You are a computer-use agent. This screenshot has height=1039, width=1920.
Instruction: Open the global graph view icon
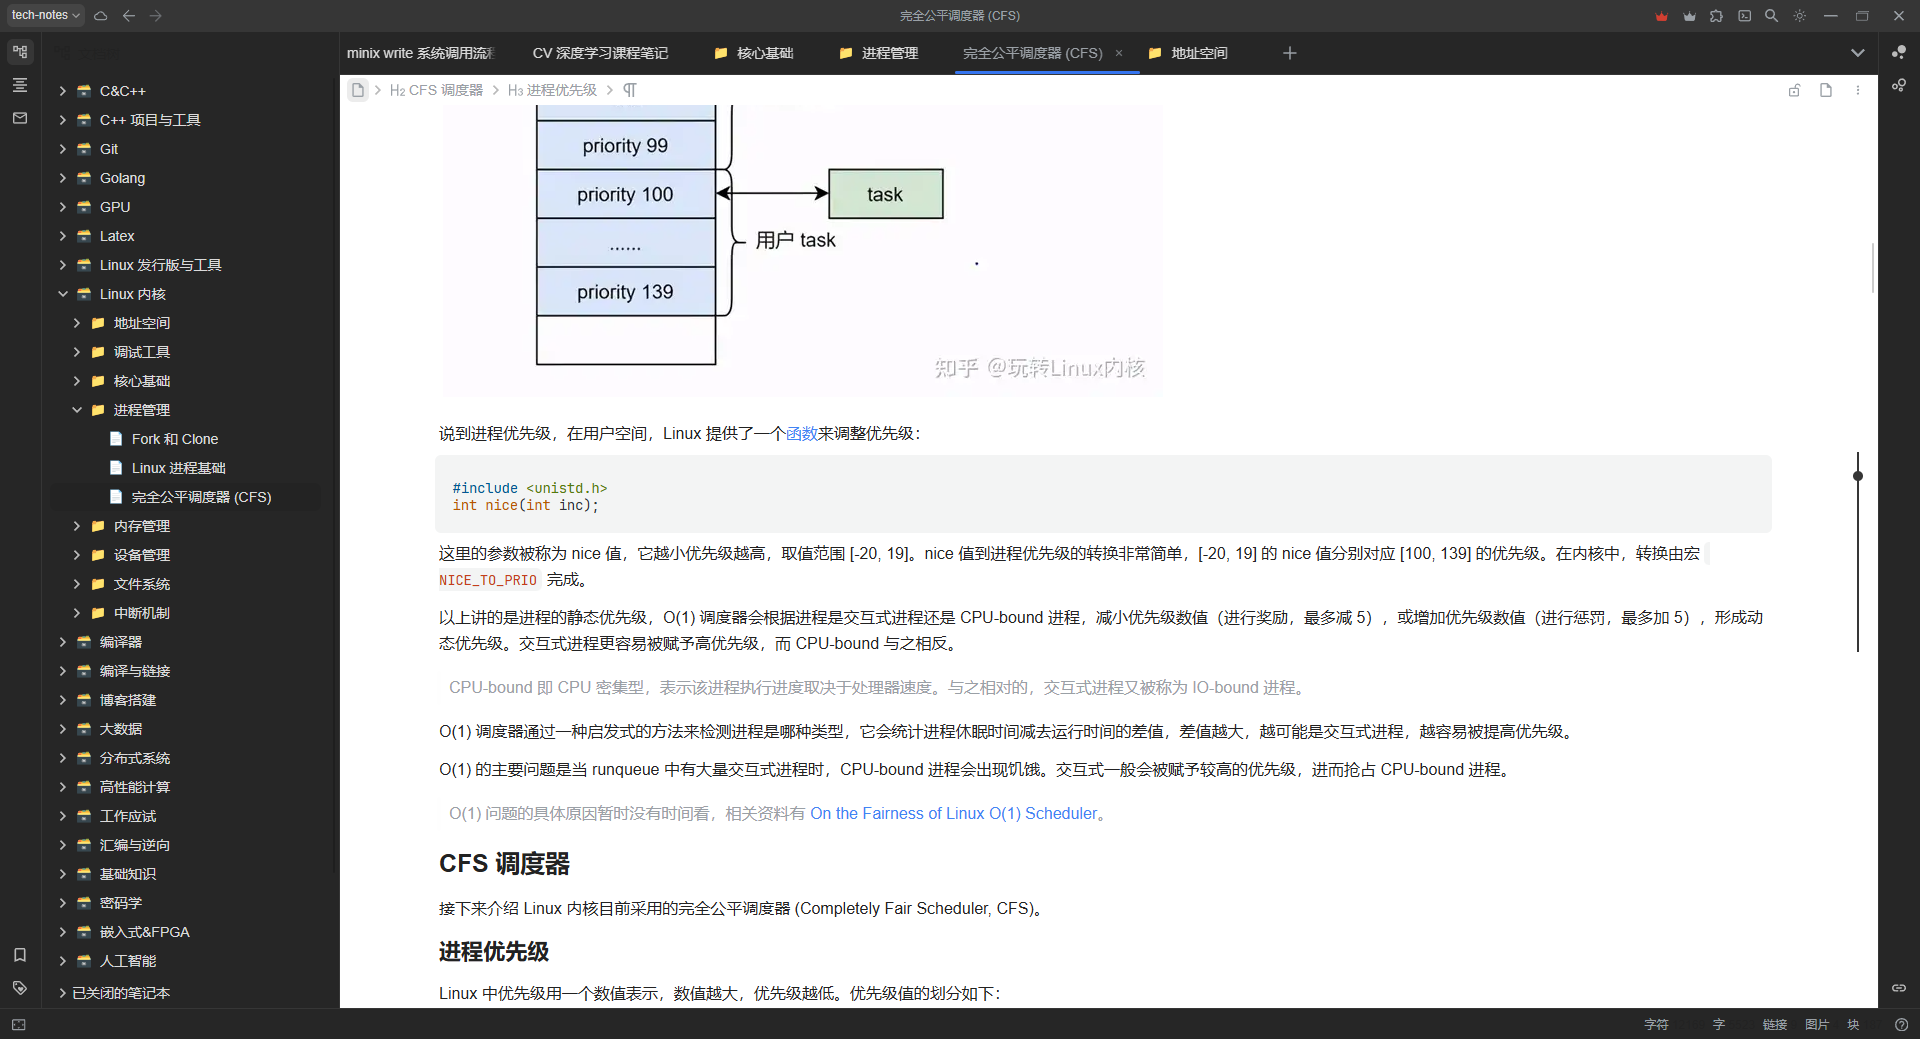coord(1899,52)
